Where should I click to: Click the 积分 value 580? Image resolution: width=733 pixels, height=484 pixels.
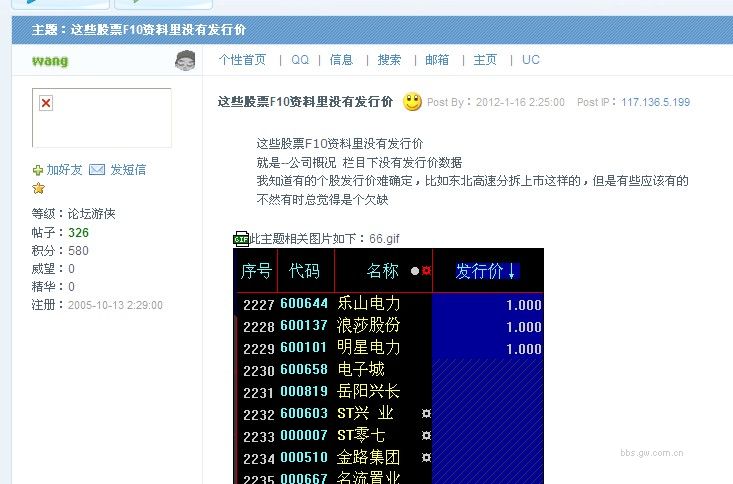79,251
